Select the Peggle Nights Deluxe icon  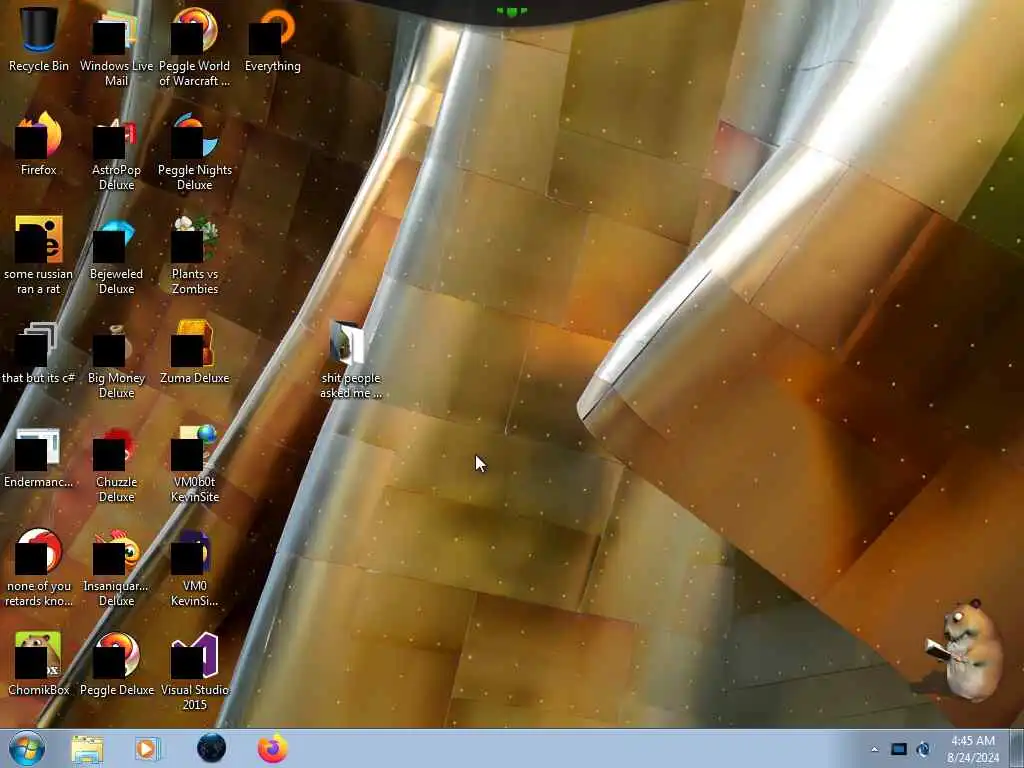coord(195,152)
